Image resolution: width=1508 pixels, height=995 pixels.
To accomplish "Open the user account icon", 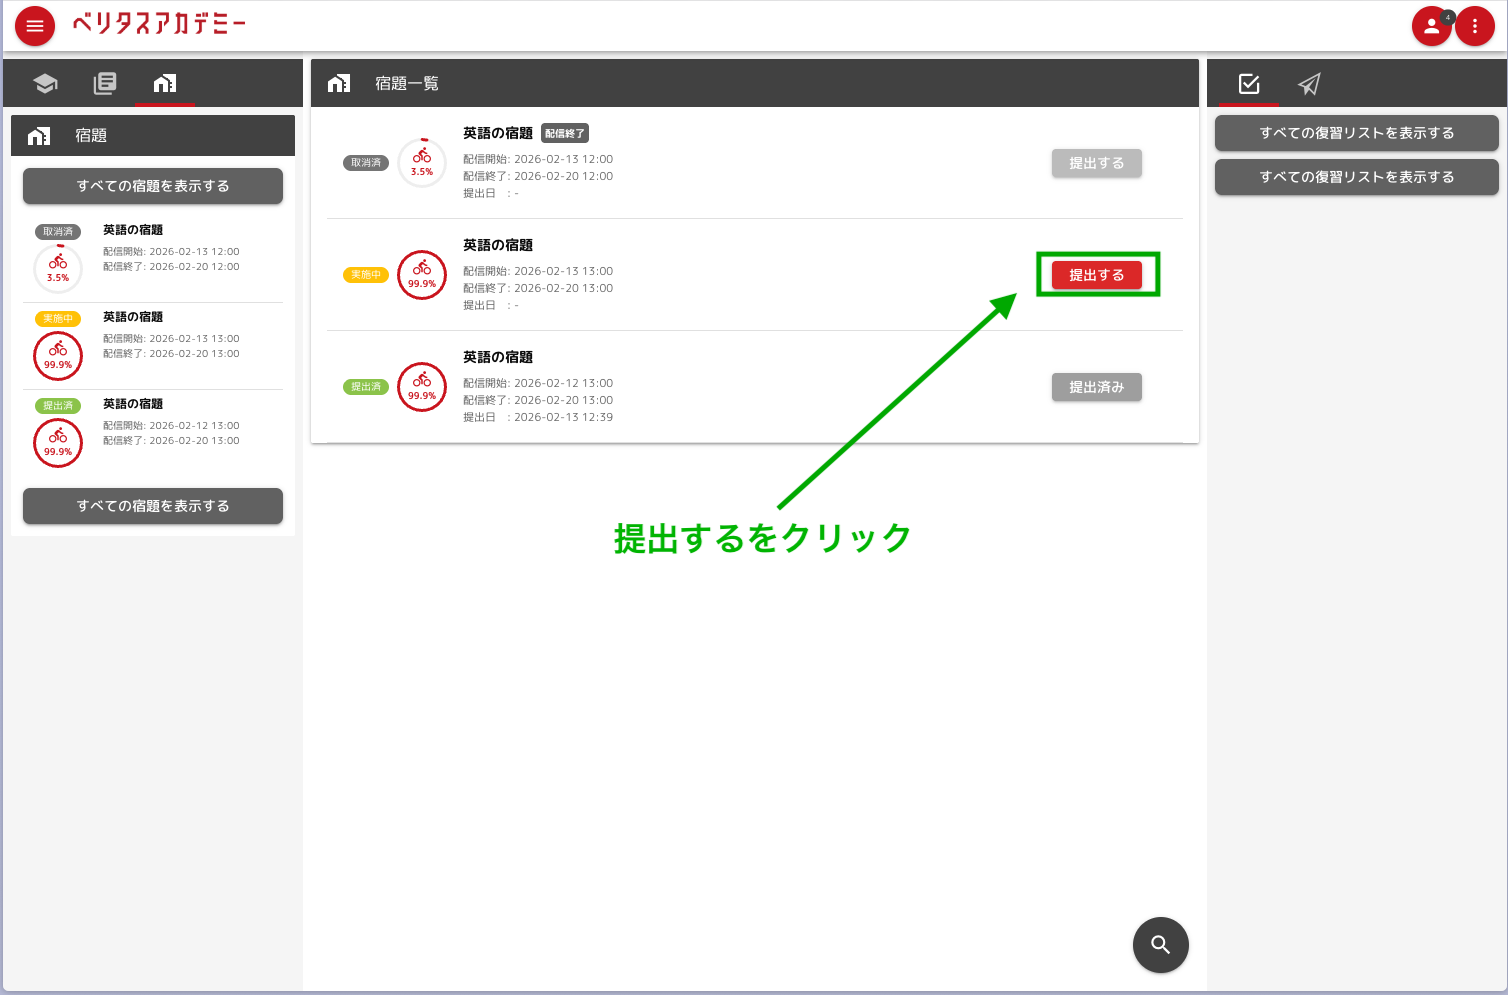I will click(1431, 26).
